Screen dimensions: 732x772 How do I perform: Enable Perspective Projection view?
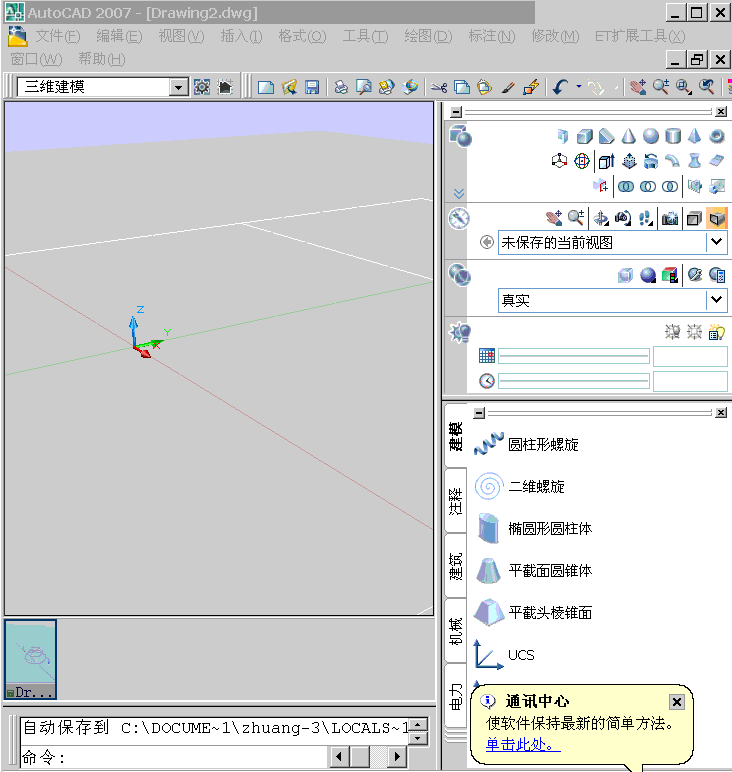point(716,218)
